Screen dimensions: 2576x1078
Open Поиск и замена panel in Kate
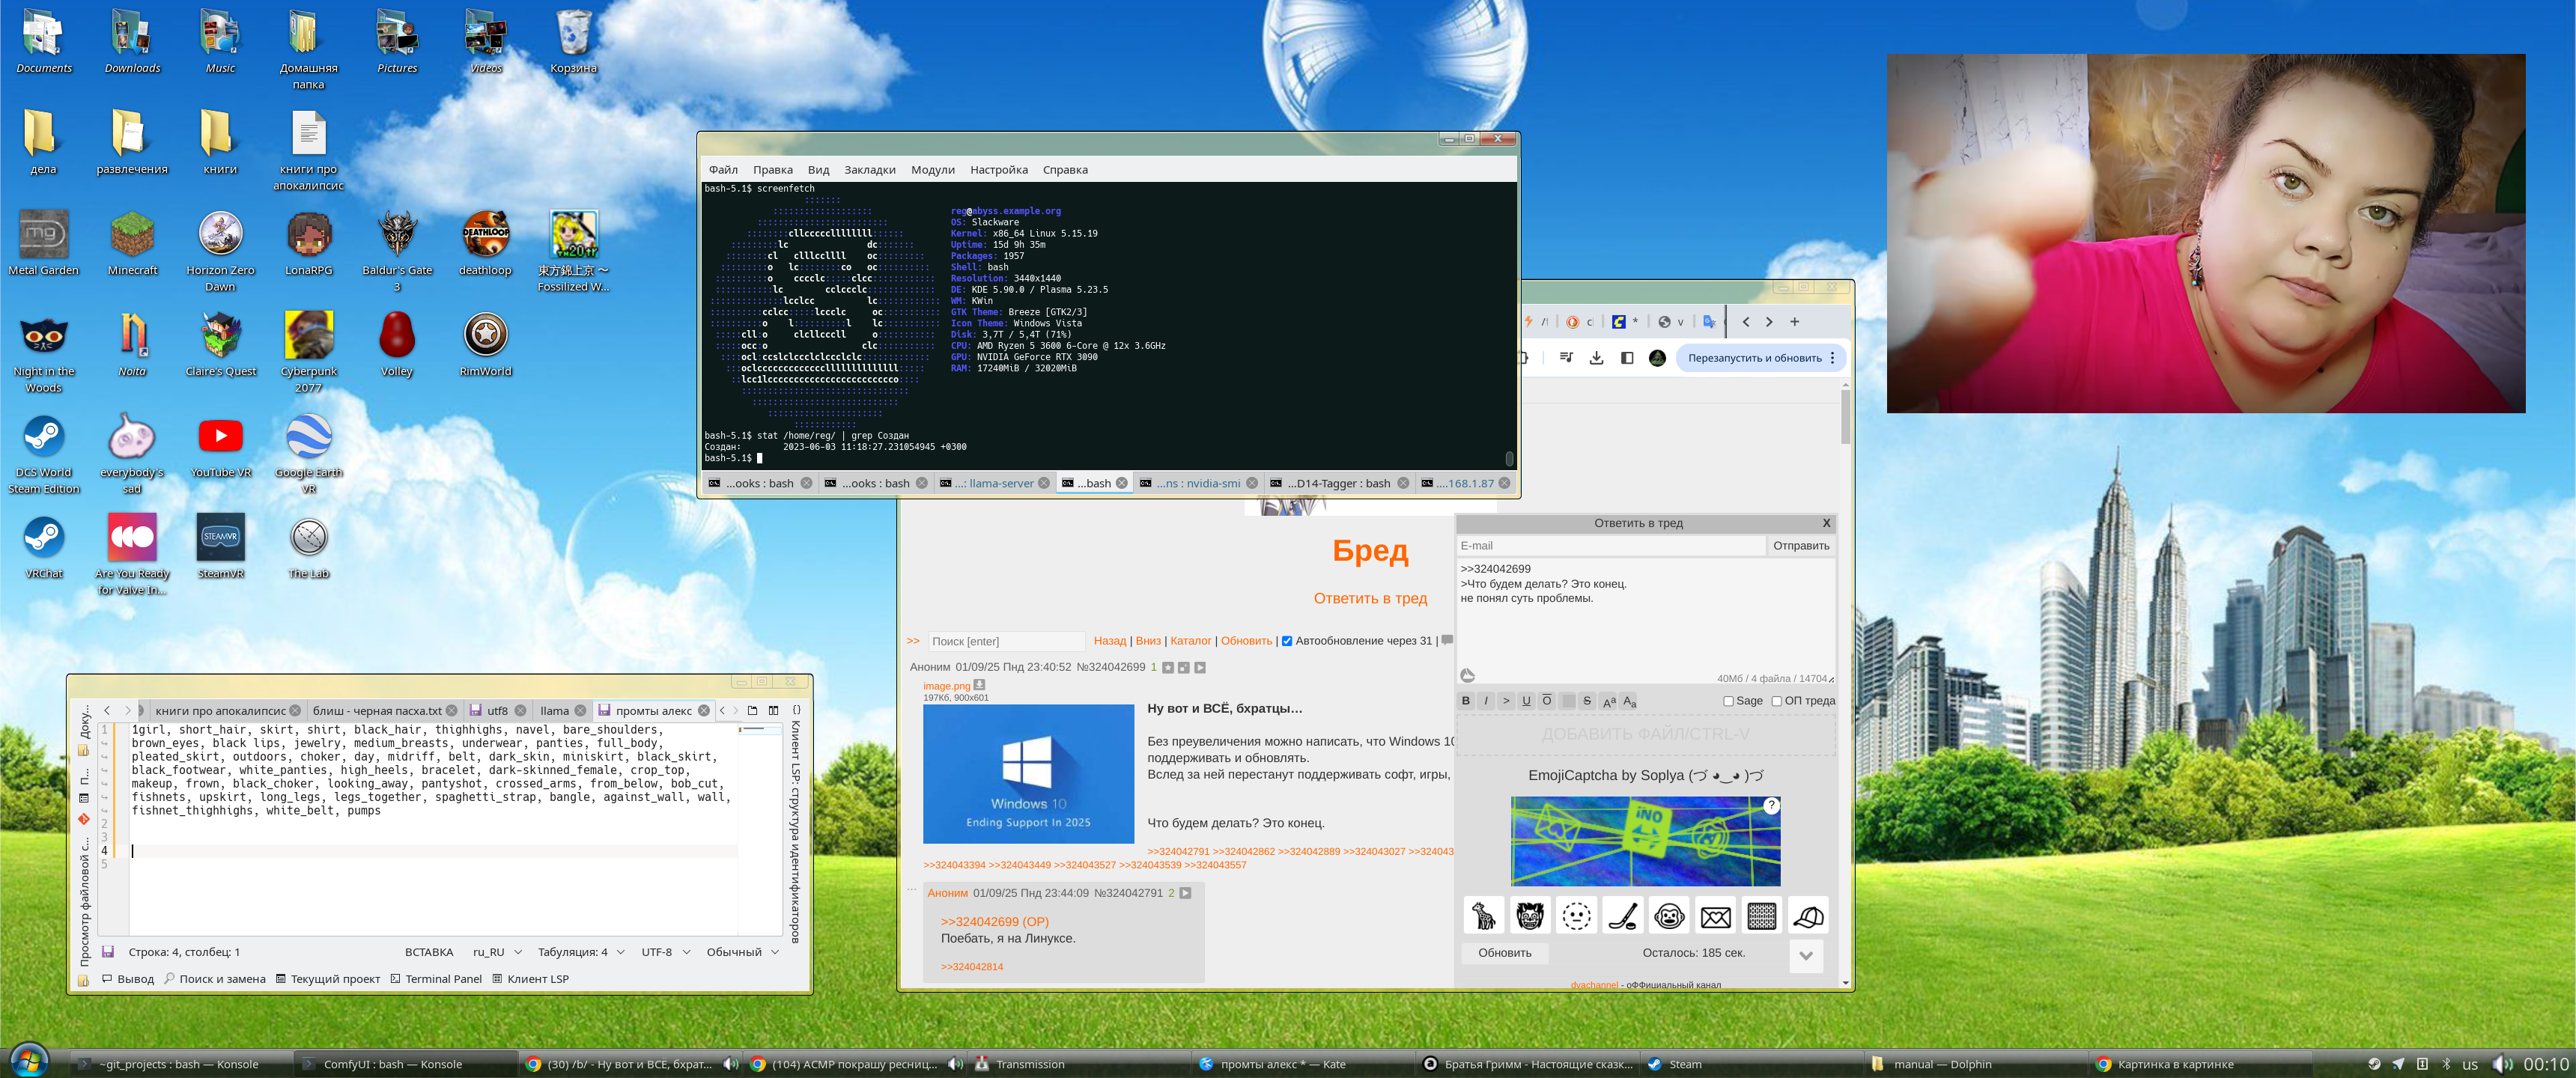tap(215, 979)
